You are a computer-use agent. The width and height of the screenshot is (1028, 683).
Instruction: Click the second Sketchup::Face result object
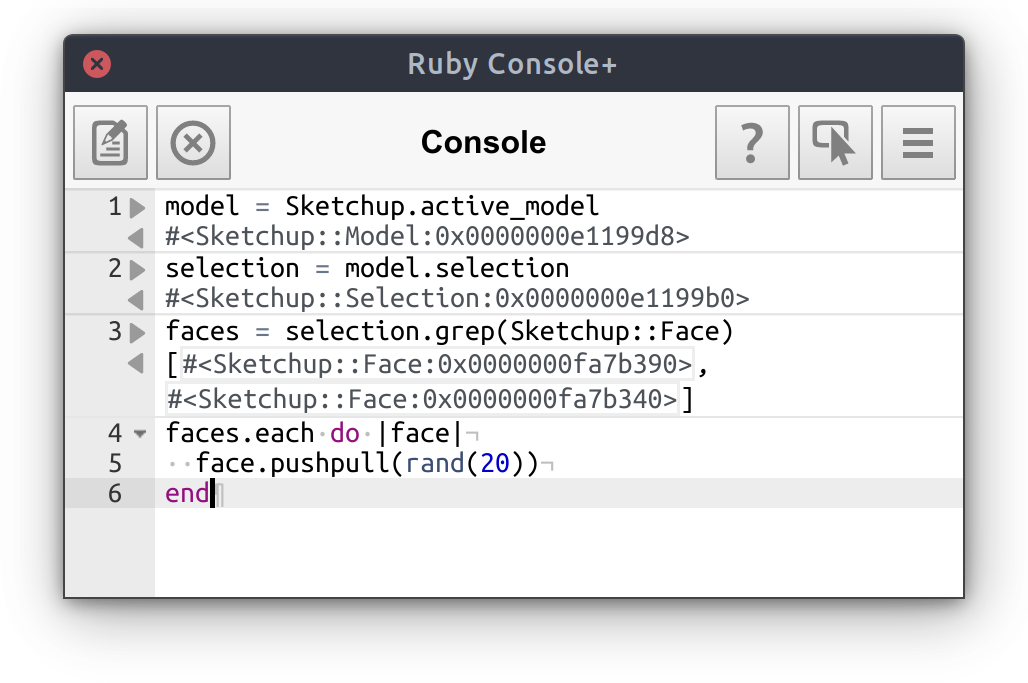pos(423,399)
